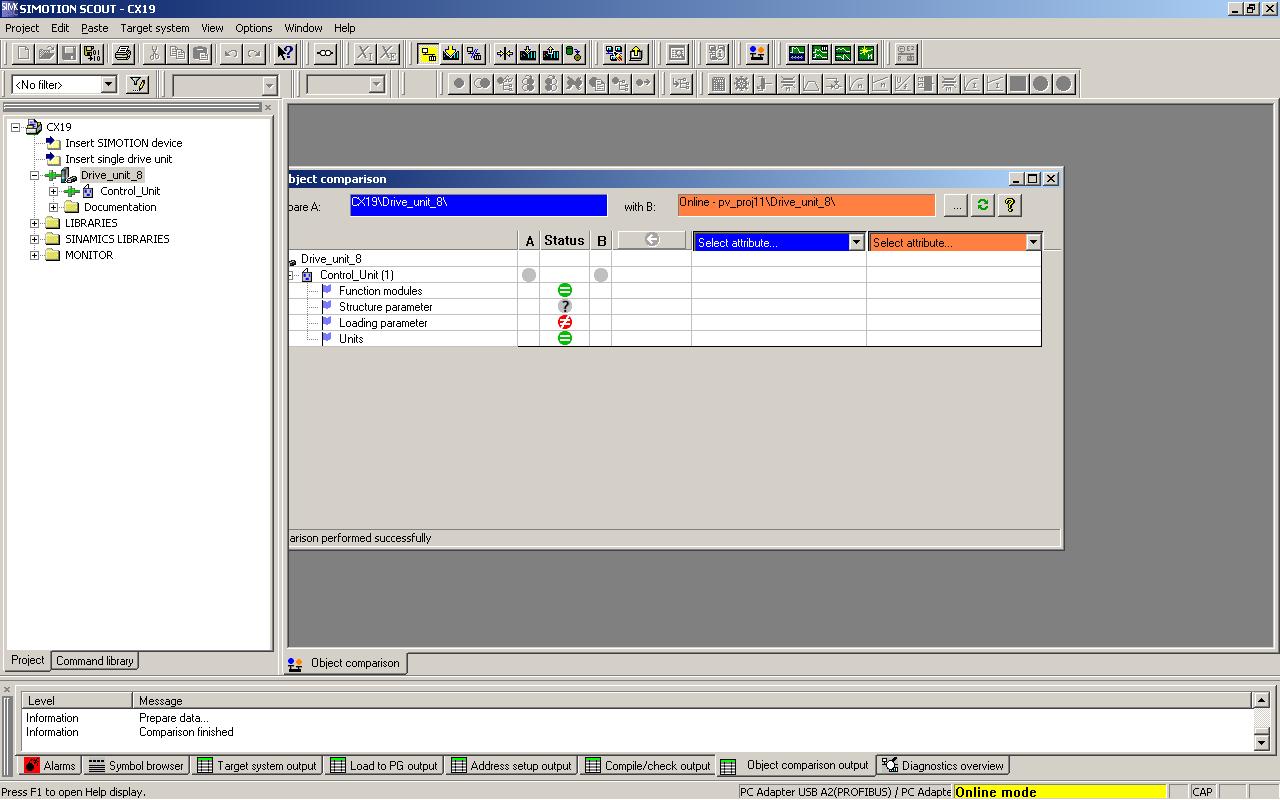Expand the MONITOR folder
The width and height of the screenshot is (1280, 800).
point(35,255)
